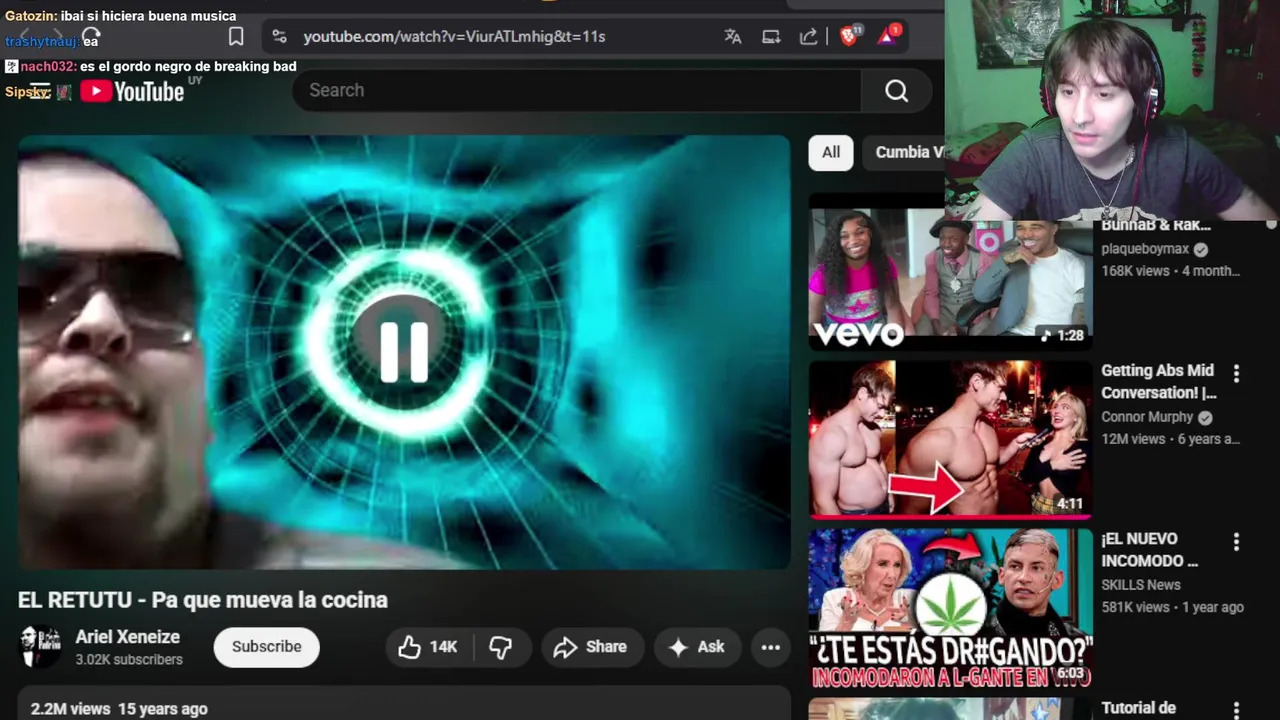Open the vevo video thumbnail
This screenshot has height=720, width=1280.
[x=950, y=272]
